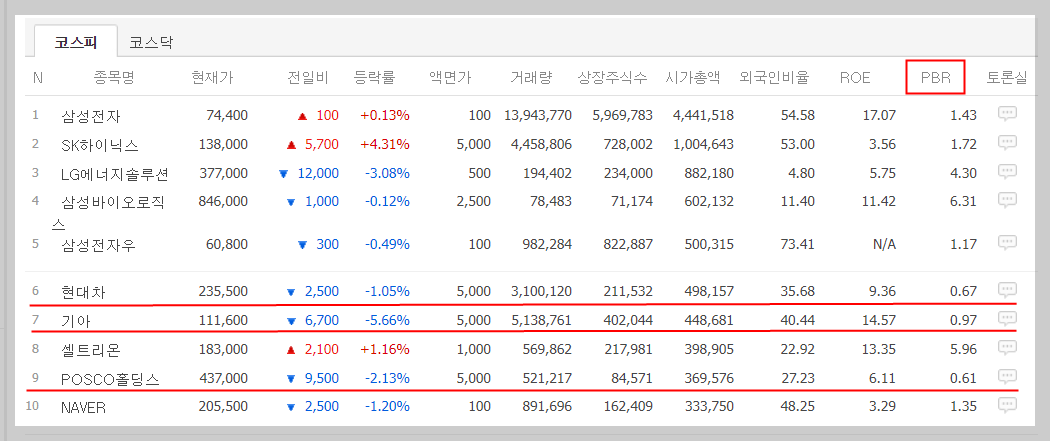1050x441 pixels.
Task: Switch to the 코스닥 tab
Action: point(151,43)
